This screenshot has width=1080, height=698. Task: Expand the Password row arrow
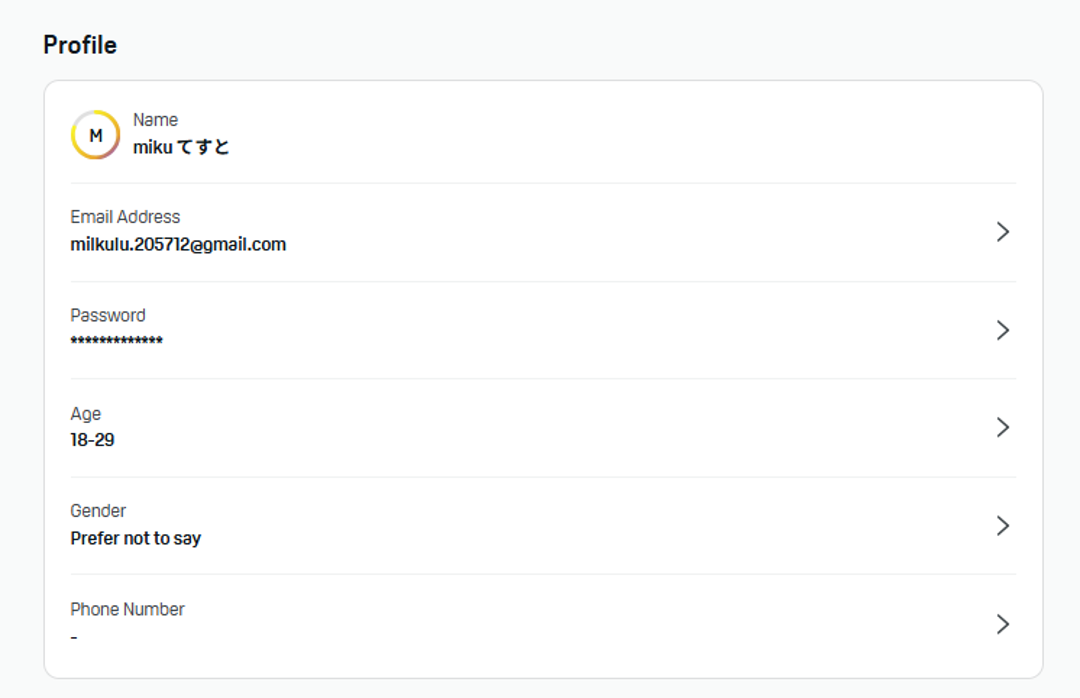click(1003, 330)
